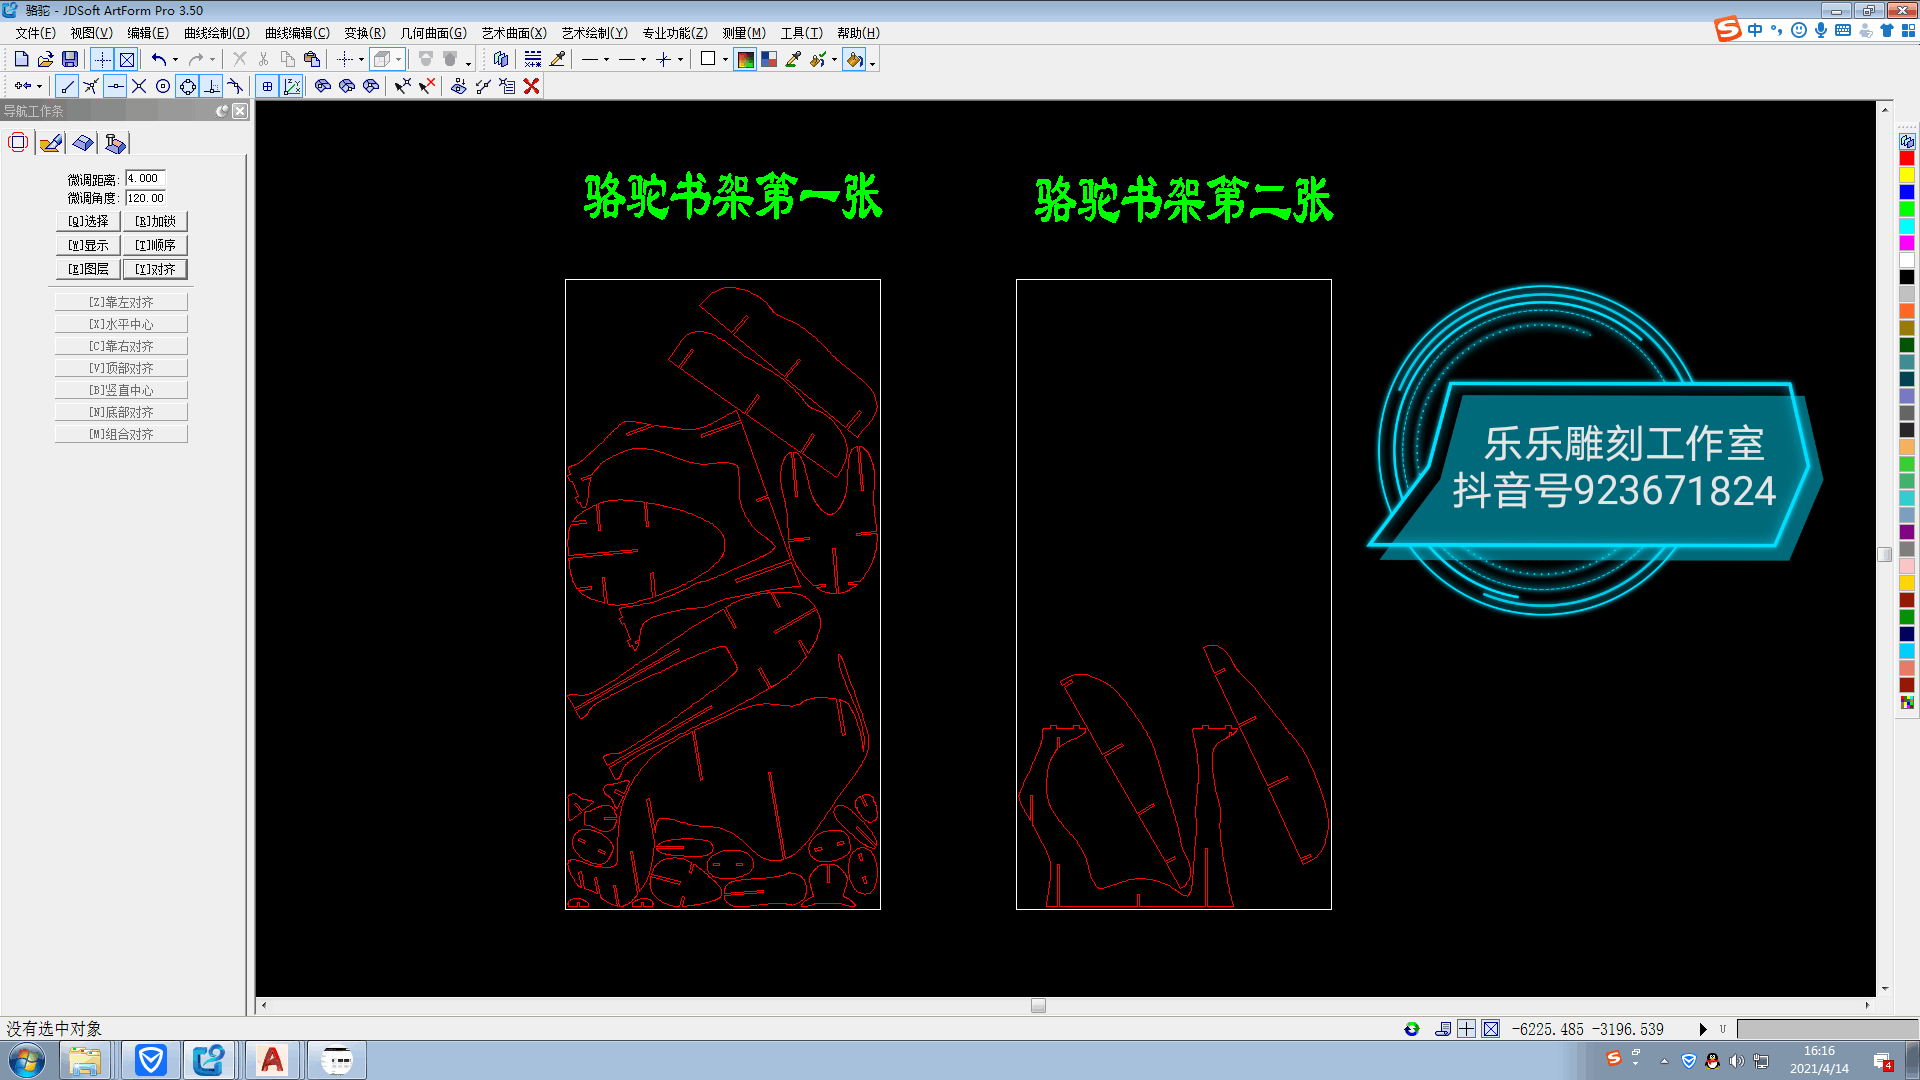Open the second navigation panel tab icon
The width and height of the screenshot is (1920, 1080).
point(51,143)
